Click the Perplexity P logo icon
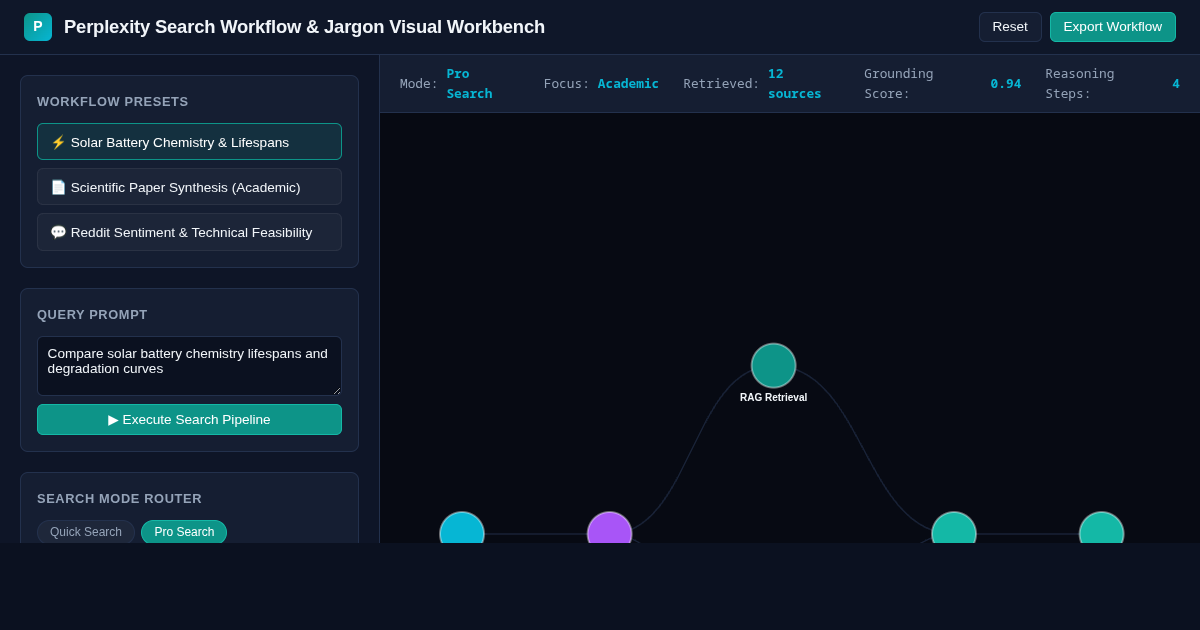 38,27
